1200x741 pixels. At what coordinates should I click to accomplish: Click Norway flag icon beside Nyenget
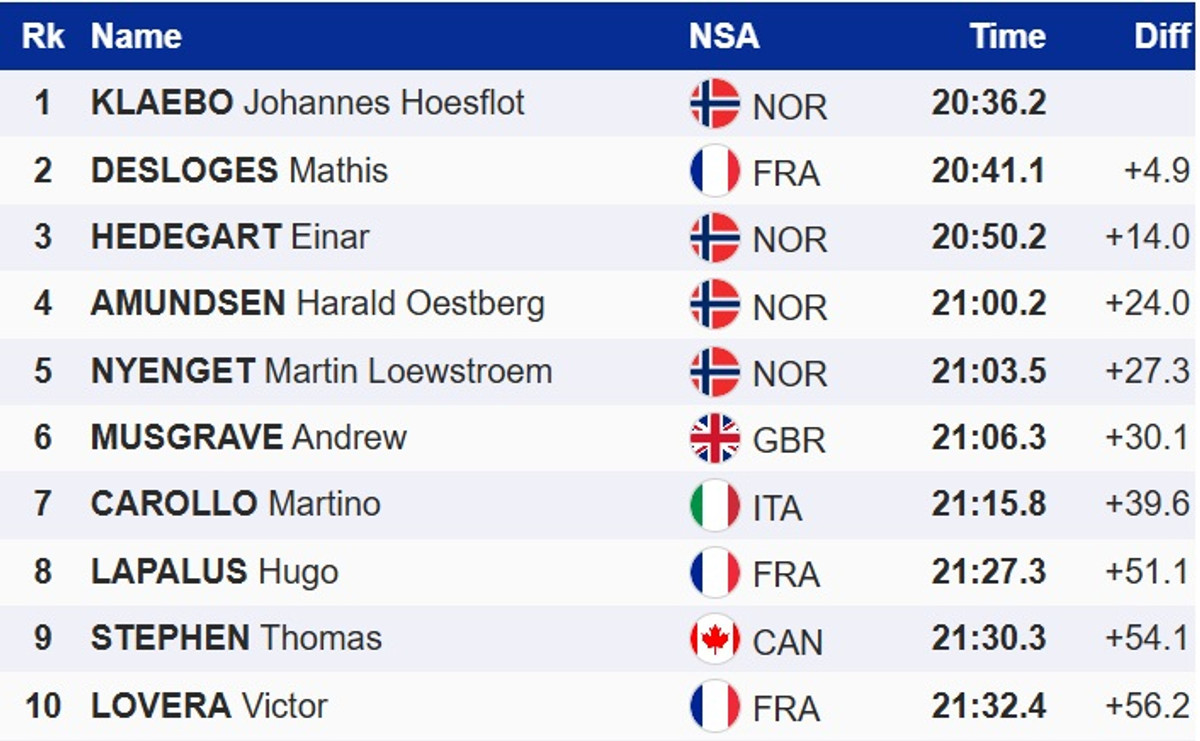click(x=714, y=372)
